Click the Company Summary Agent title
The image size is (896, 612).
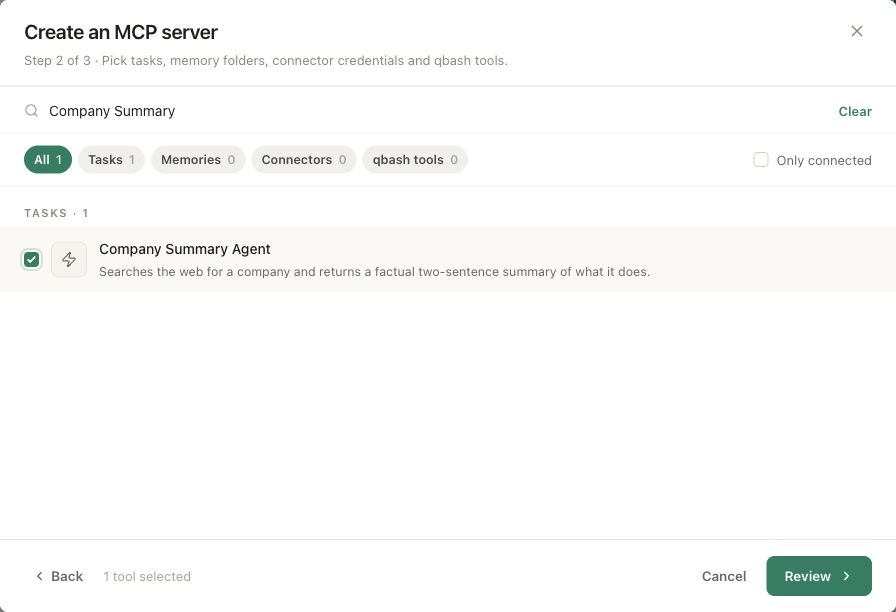[x=185, y=249]
